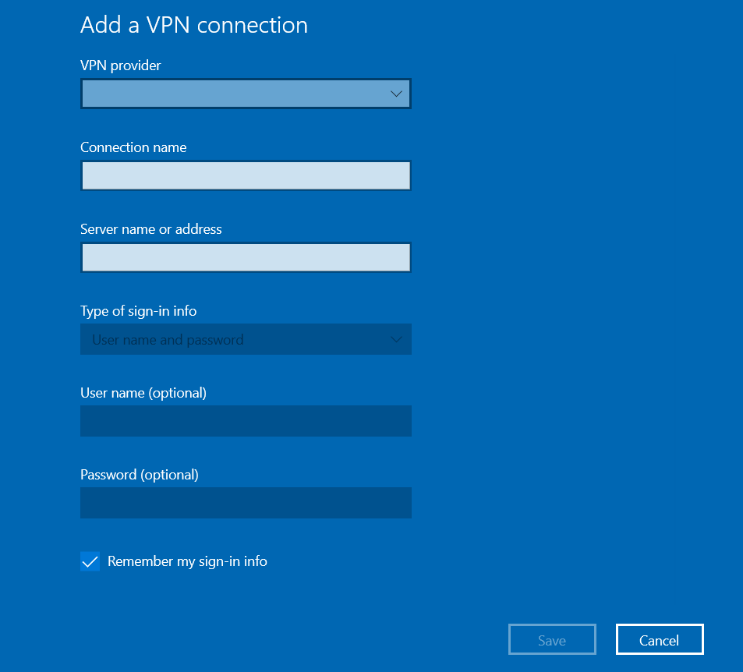Click the Connection name label text
This screenshot has height=672, width=743.
[134, 147]
